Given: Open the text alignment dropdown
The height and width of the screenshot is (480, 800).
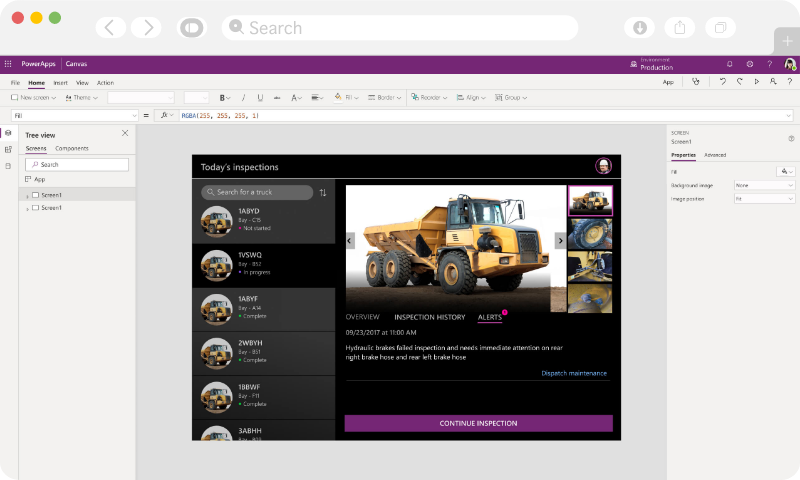Looking at the screenshot, I should pyautogui.click(x=317, y=97).
